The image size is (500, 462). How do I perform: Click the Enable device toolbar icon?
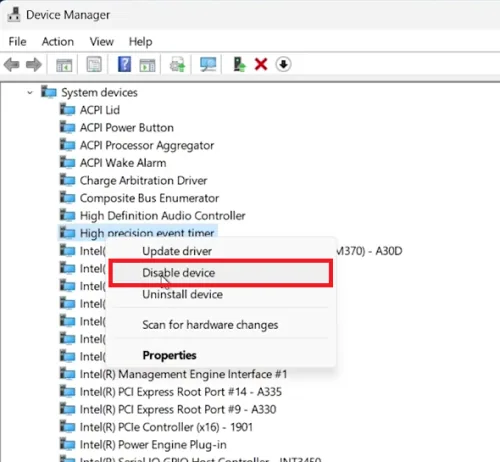coord(239,64)
